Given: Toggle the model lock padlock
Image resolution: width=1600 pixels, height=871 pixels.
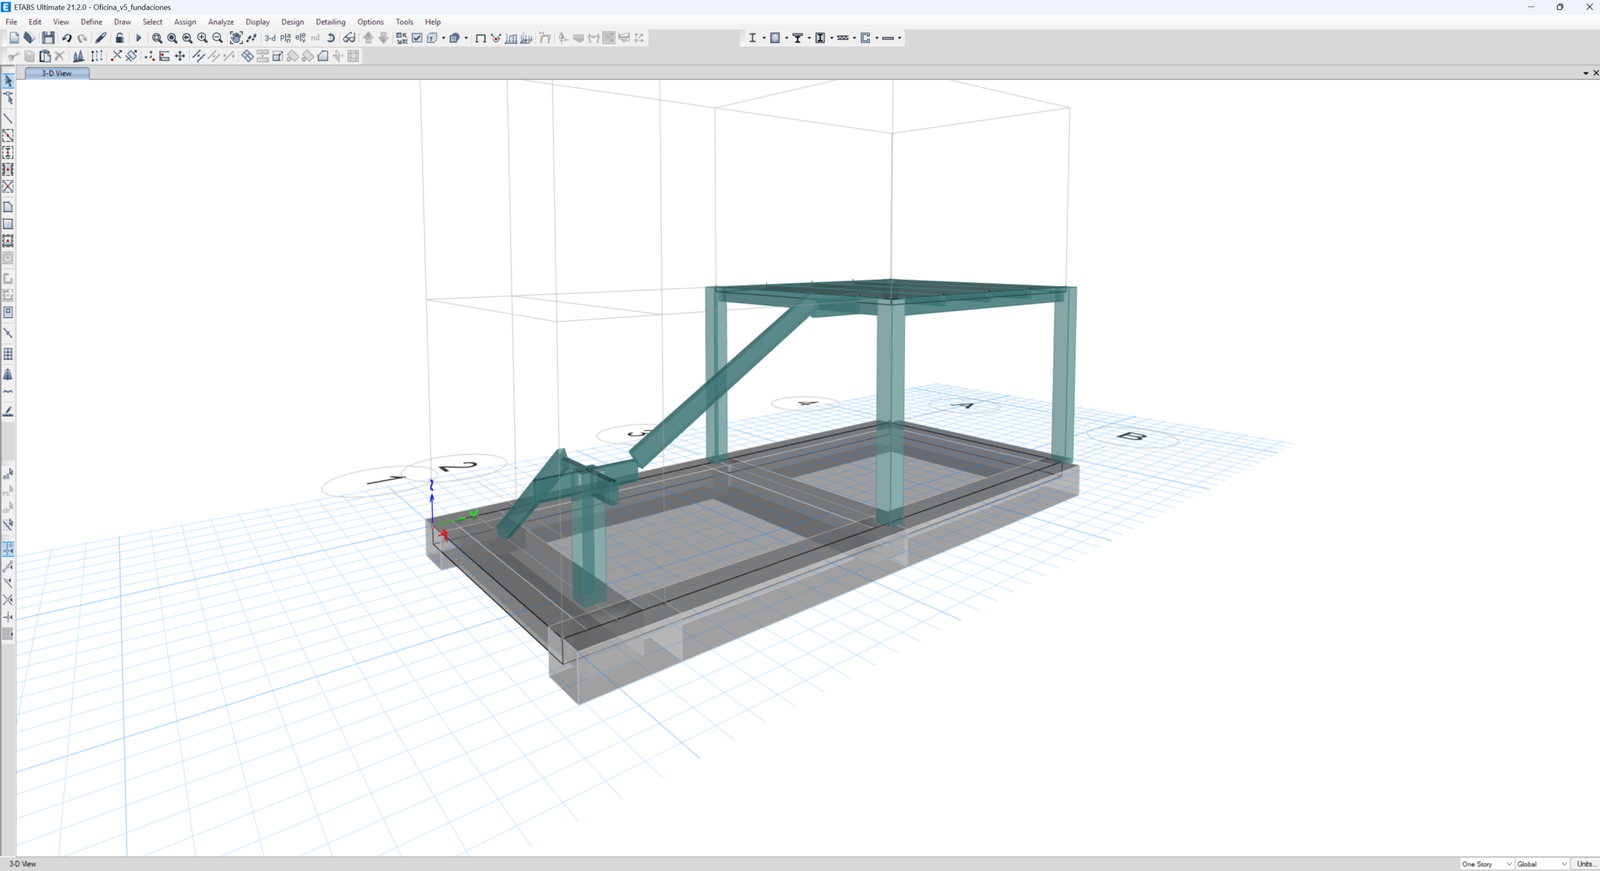Looking at the screenshot, I should [119, 38].
